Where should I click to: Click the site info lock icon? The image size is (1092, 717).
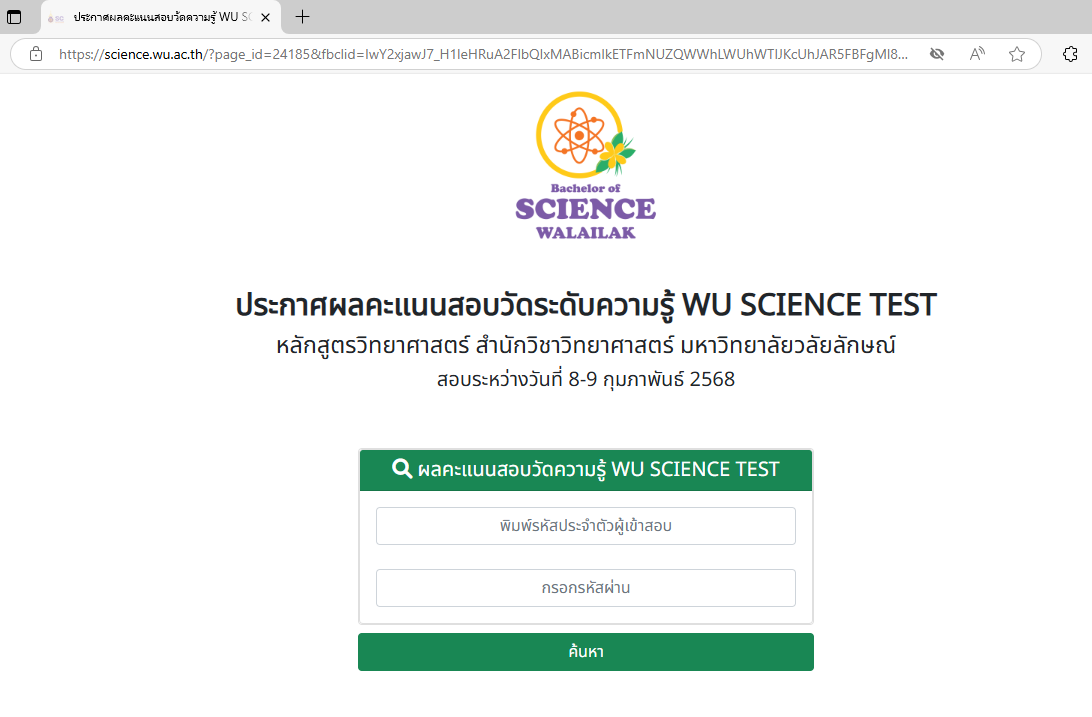36,54
